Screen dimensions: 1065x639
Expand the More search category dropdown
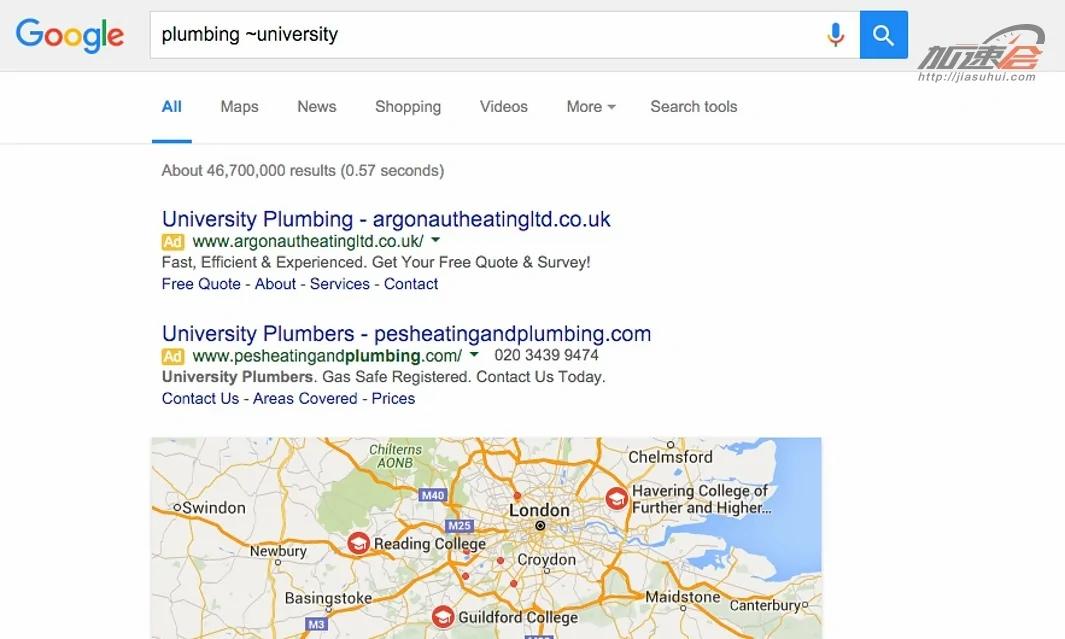coord(590,107)
